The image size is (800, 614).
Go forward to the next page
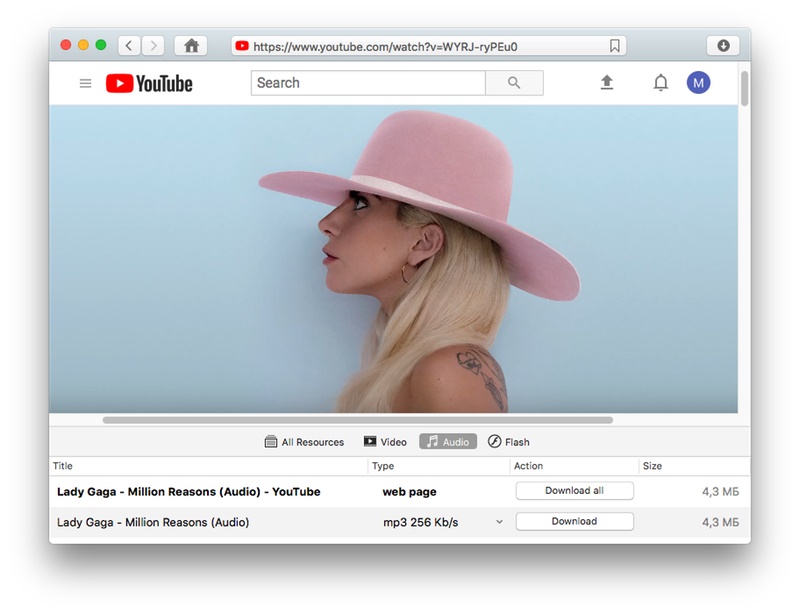pyautogui.click(x=153, y=46)
